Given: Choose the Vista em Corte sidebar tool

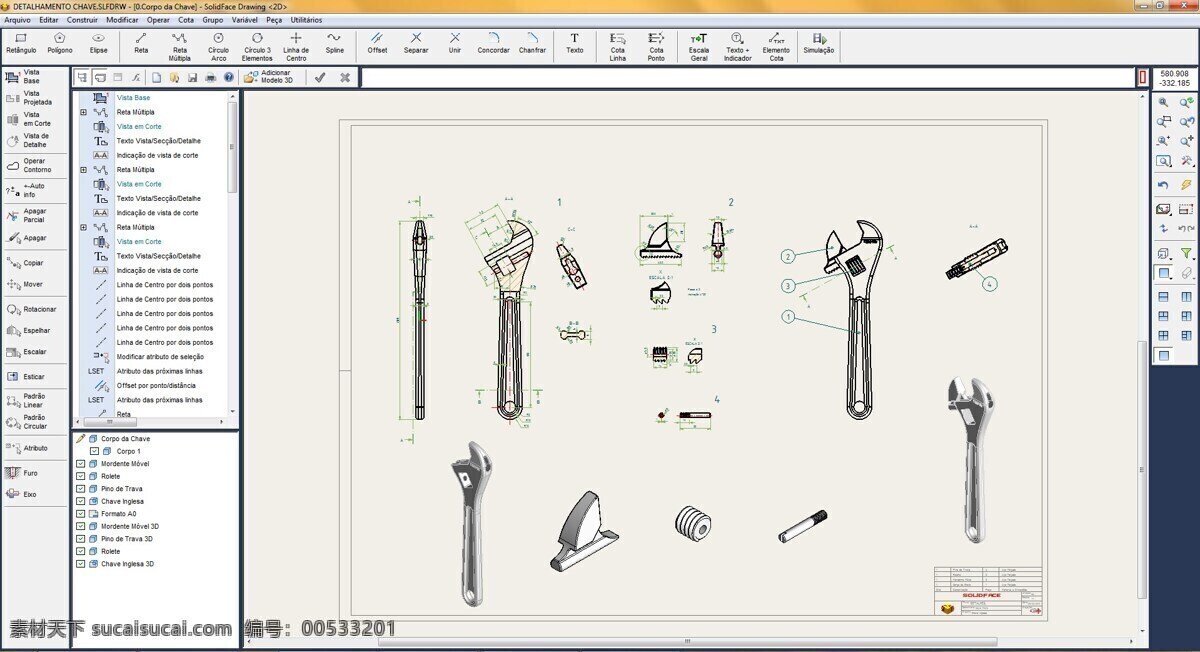Looking at the screenshot, I should tap(28, 119).
